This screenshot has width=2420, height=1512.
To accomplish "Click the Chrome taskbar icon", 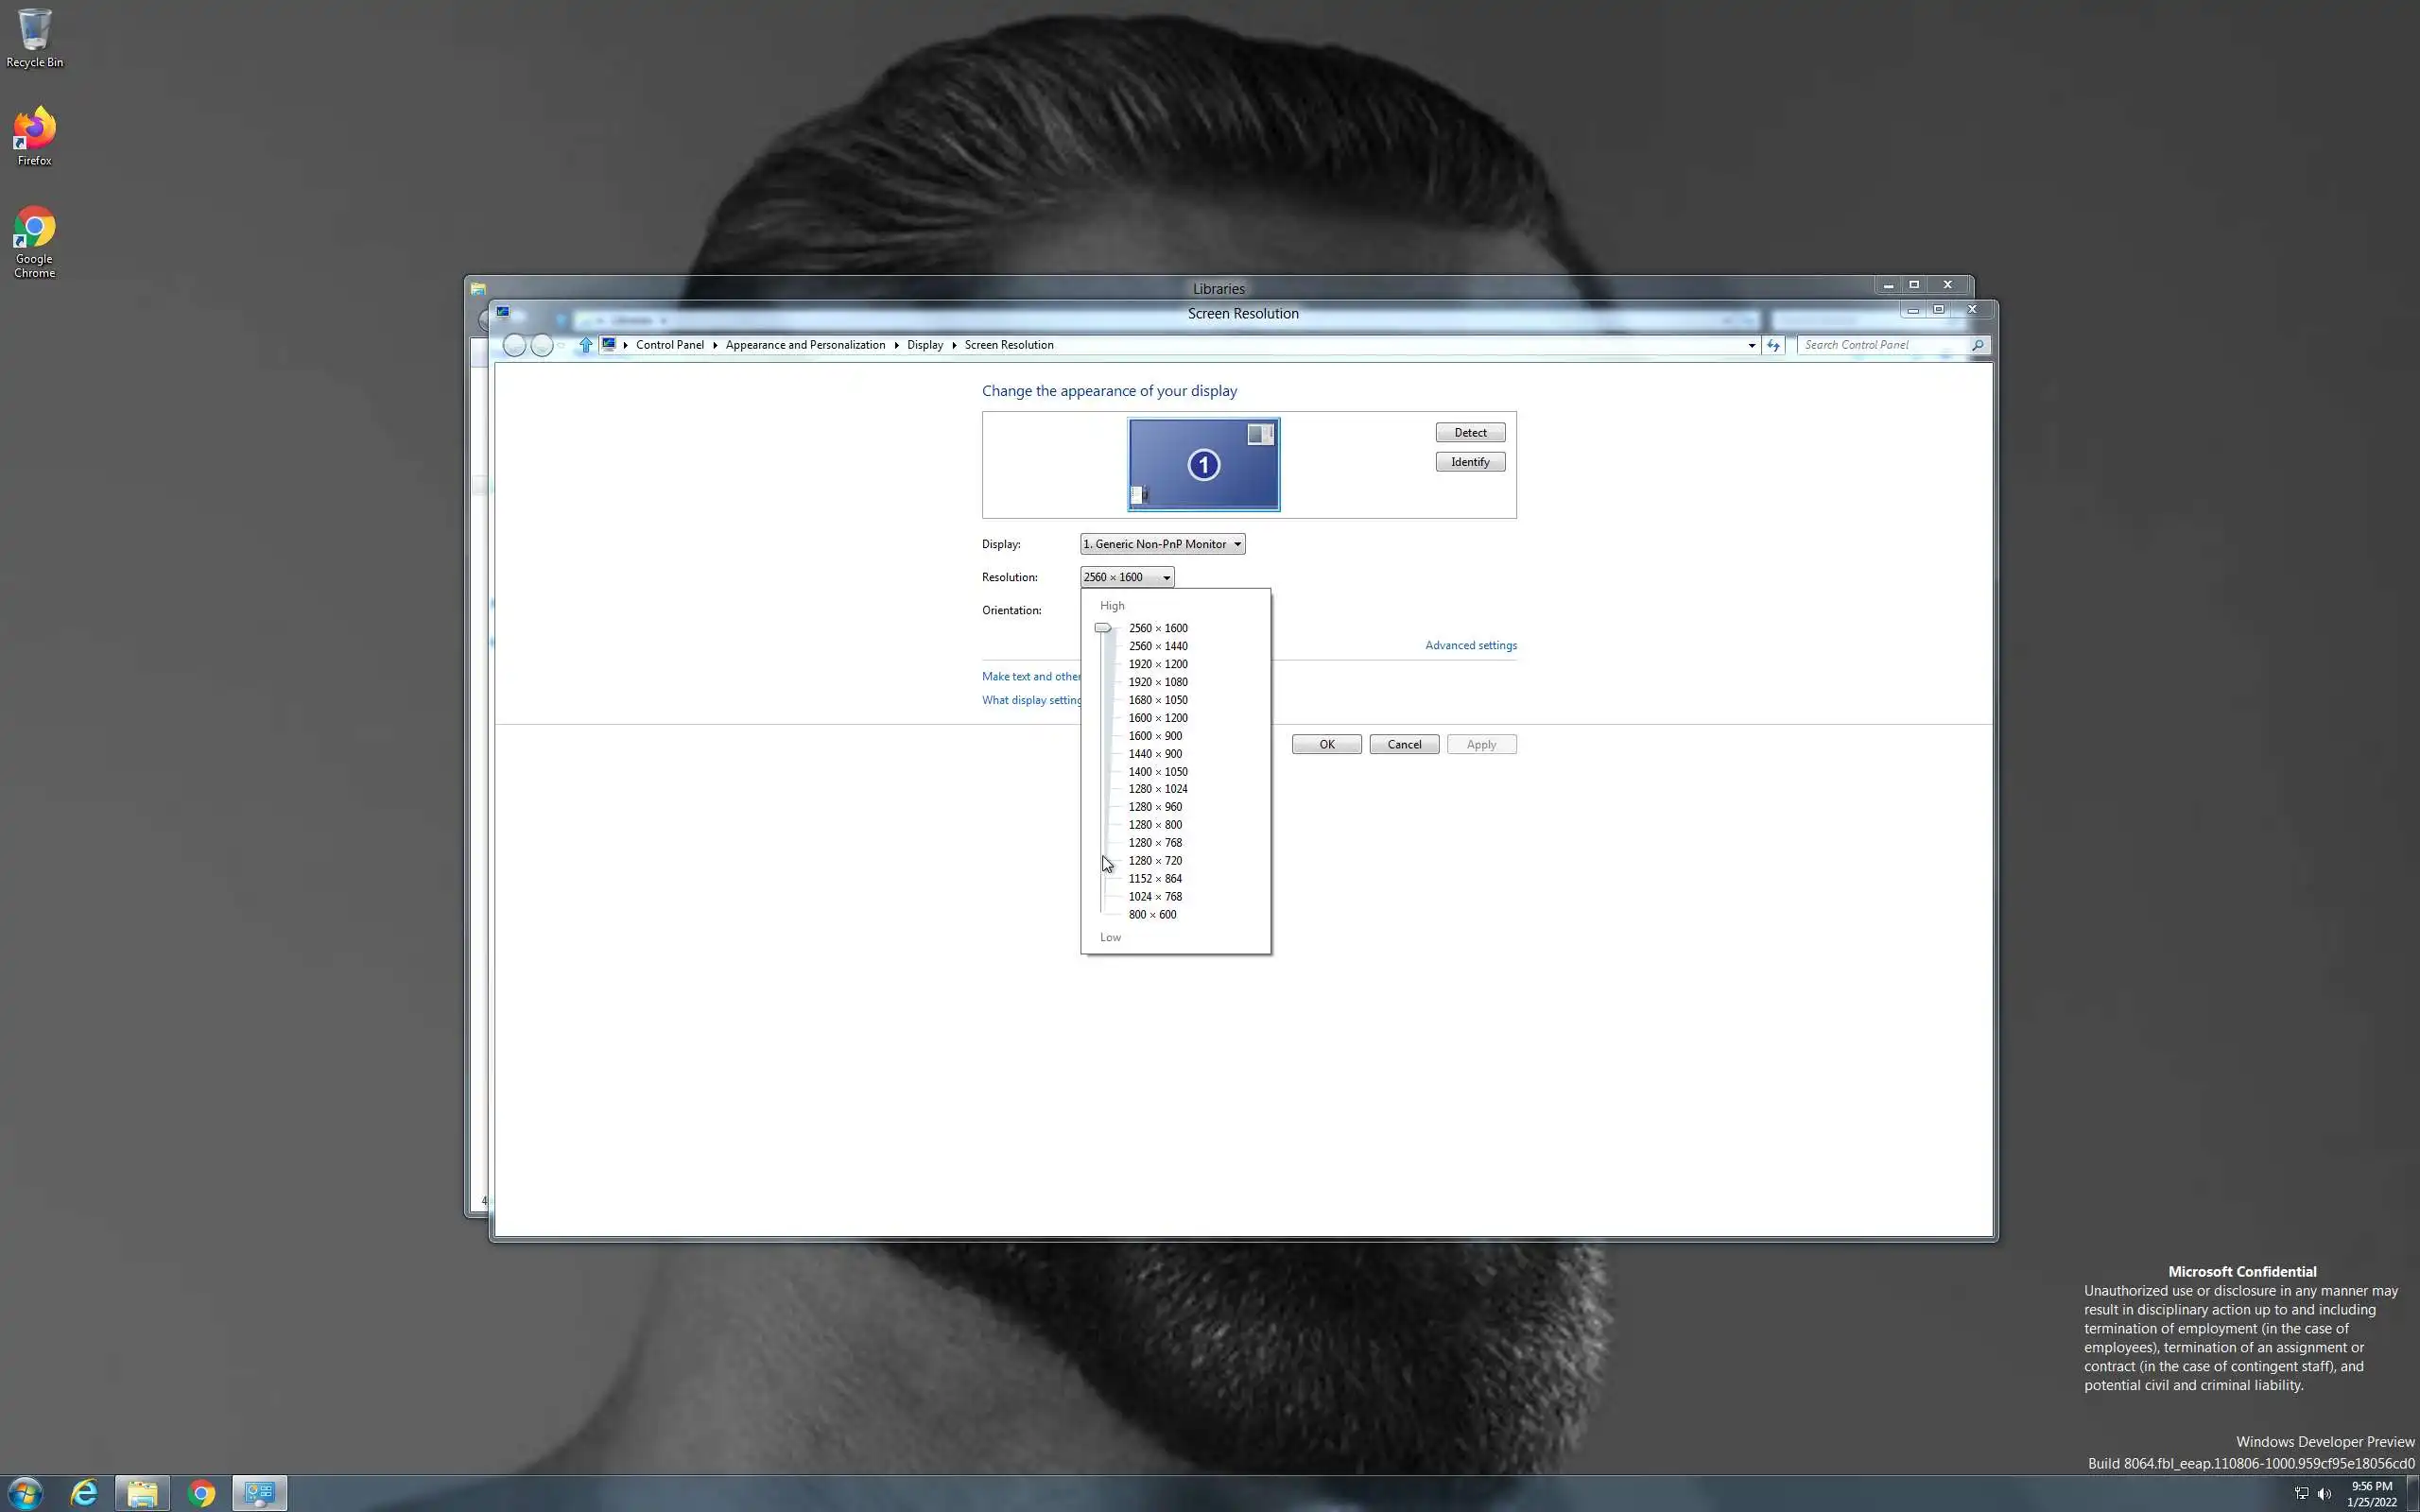I will click(x=201, y=1493).
